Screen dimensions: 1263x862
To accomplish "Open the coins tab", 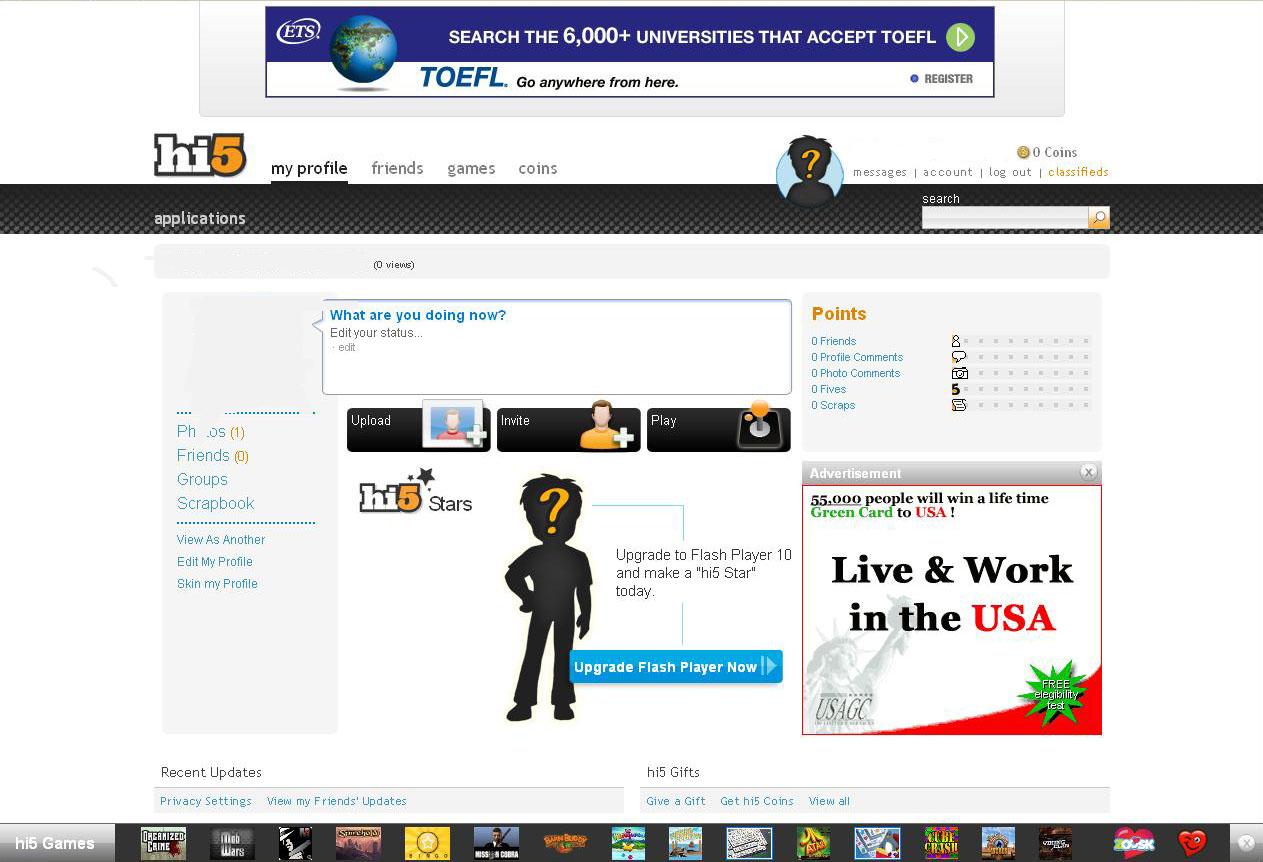I will pos(538,168).
